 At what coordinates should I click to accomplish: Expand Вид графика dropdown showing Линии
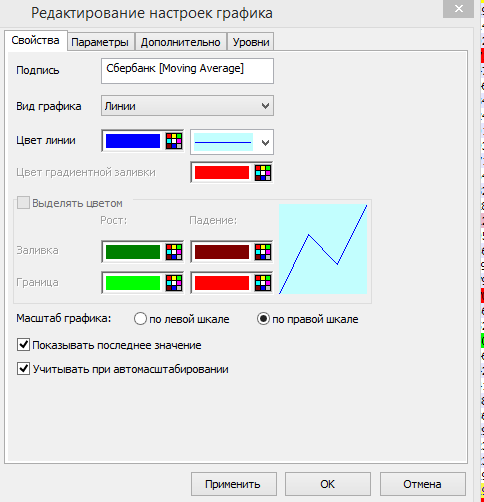click(187, 106)
